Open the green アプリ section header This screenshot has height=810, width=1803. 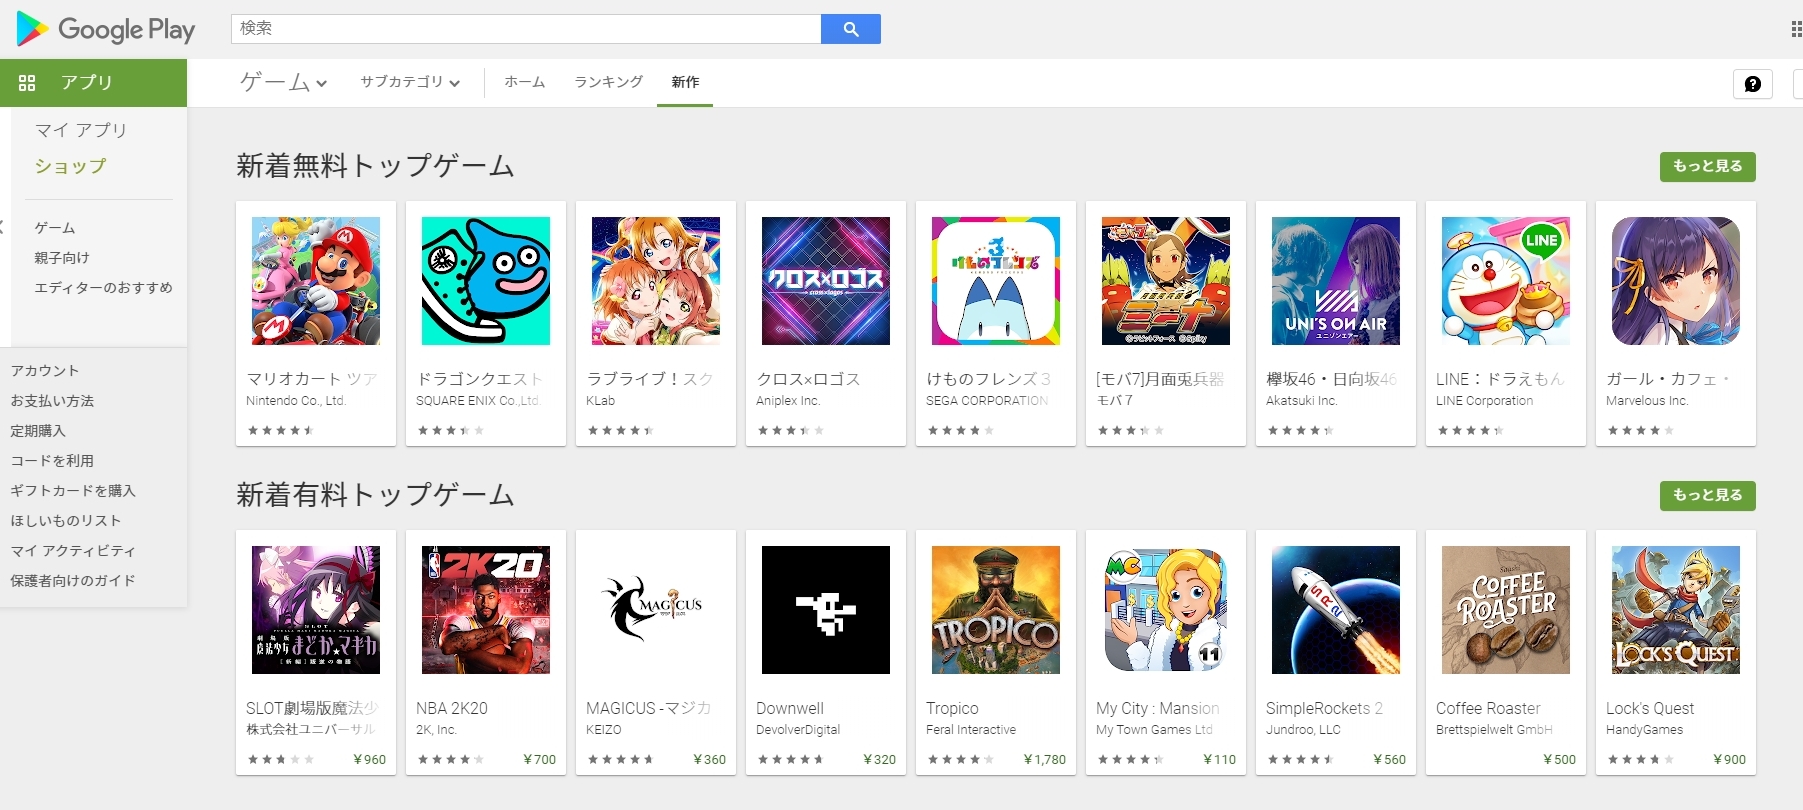point(93,83)
